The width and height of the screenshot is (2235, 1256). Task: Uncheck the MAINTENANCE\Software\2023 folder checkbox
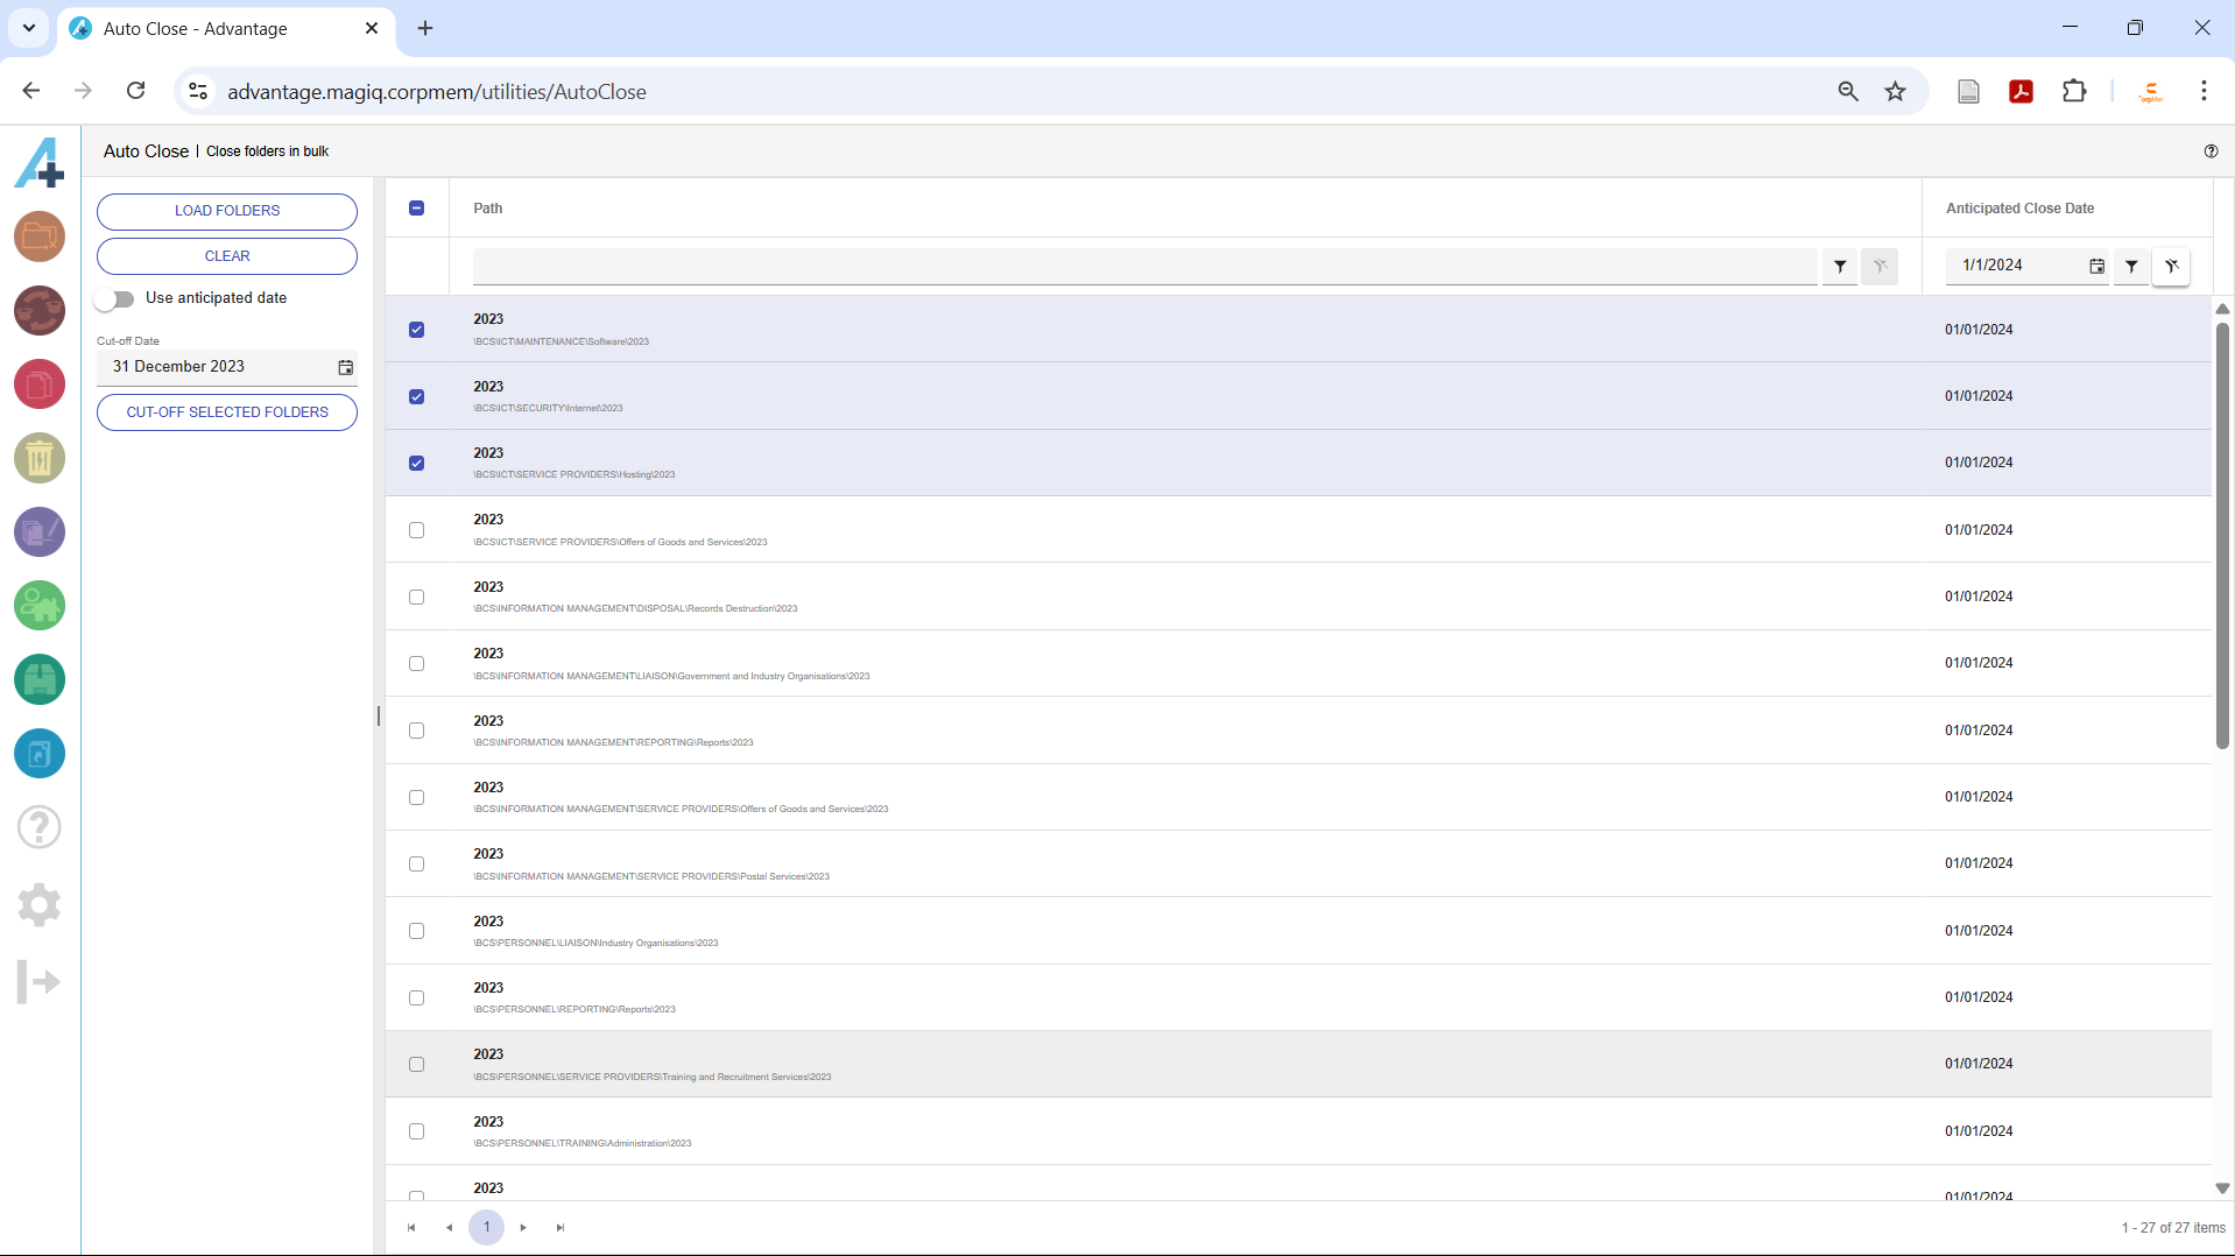point(417,329)
